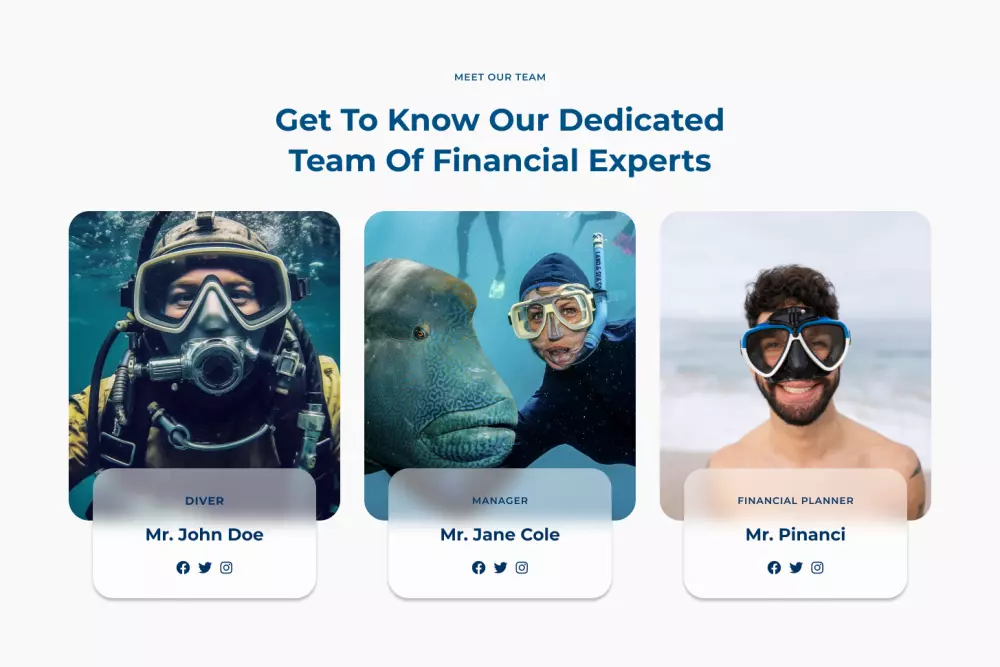
Task: Click the snorkeler with fish photo
Action: 500,341
